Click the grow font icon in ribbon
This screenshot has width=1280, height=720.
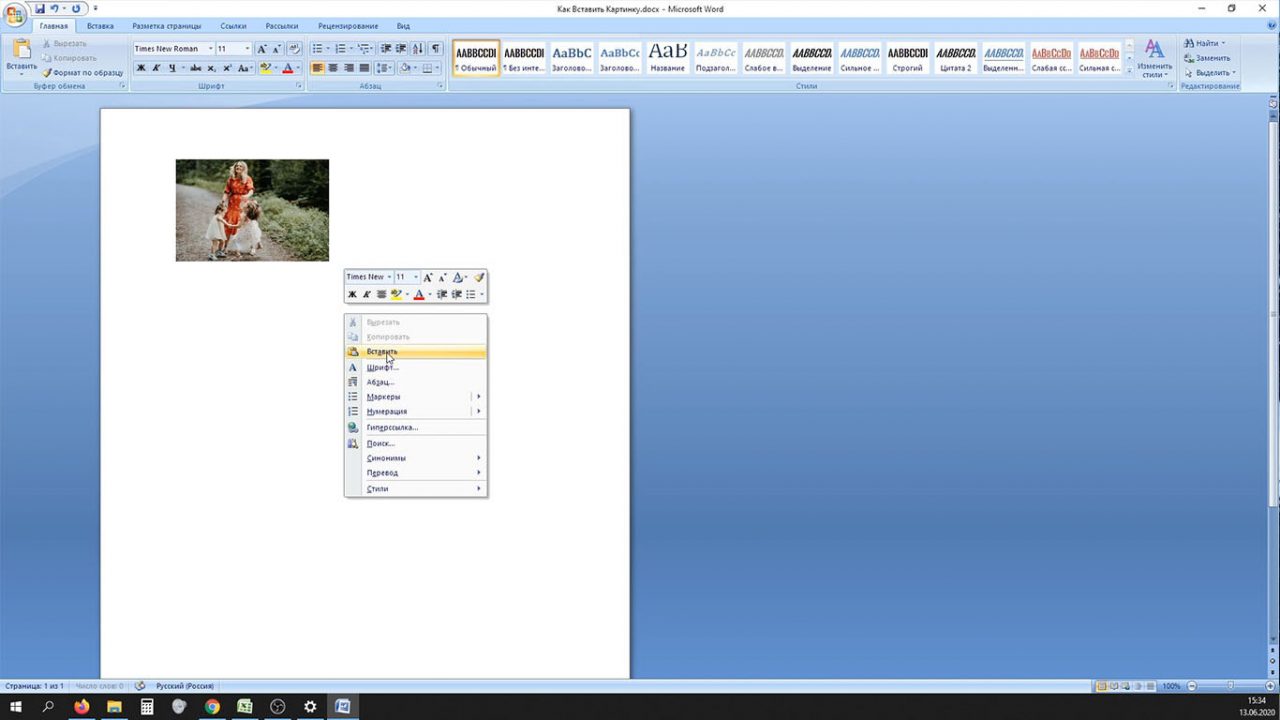[262, 49]
